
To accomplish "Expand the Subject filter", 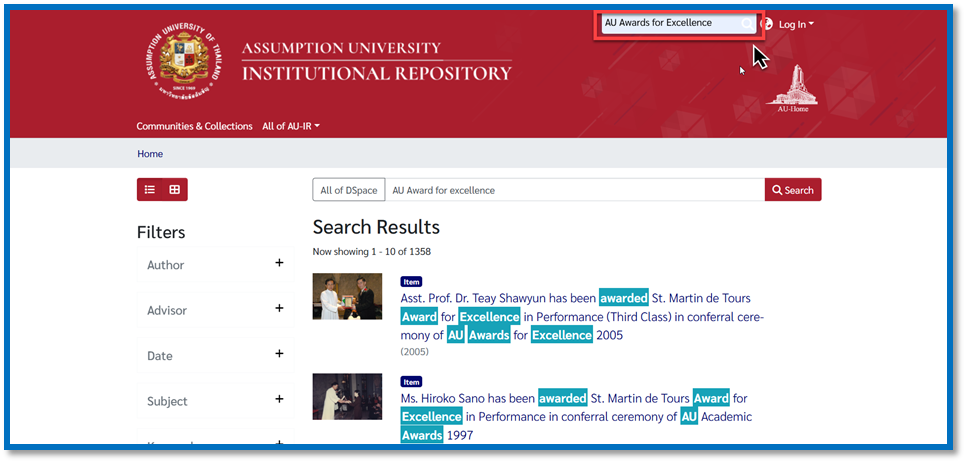I will pos(279,400).
